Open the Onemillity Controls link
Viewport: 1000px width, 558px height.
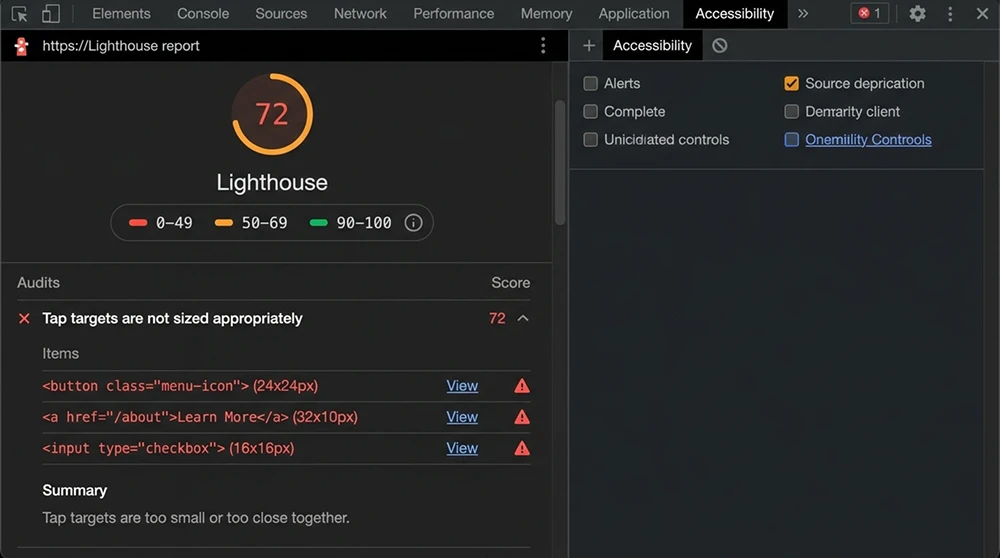868,140
